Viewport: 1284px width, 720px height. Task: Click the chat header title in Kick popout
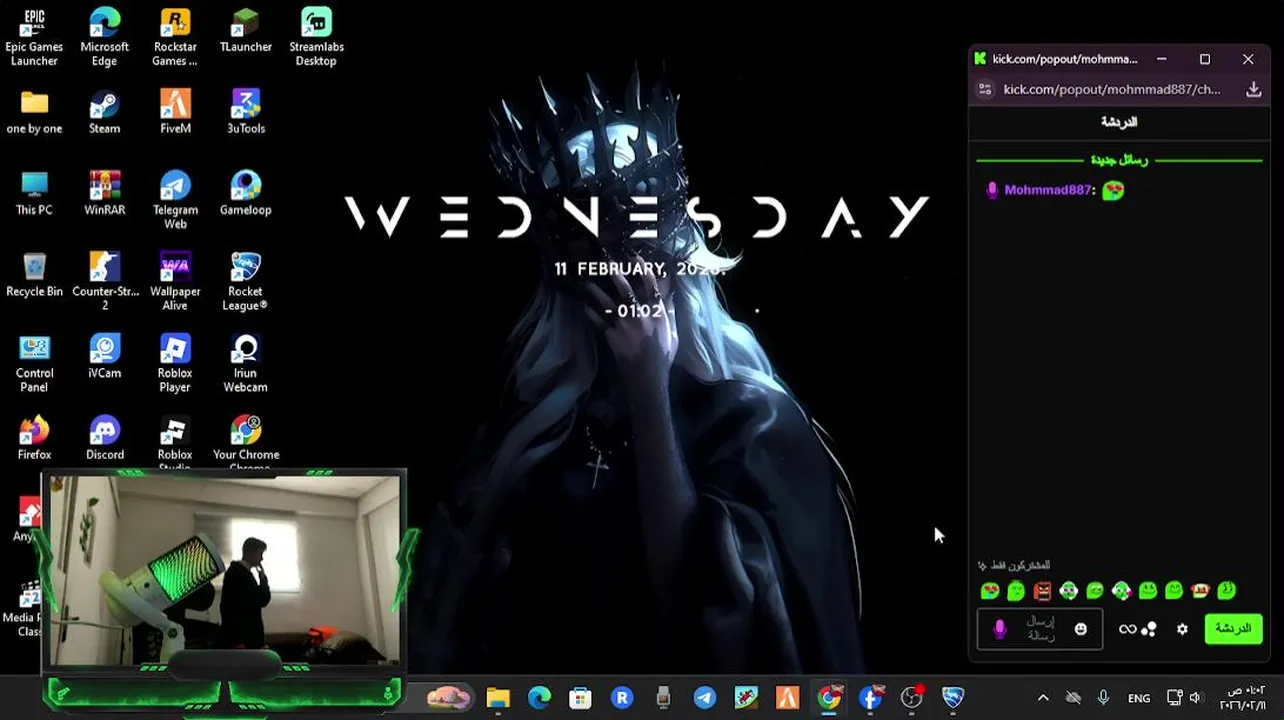pyautogui.click(x=1119, y=122)
